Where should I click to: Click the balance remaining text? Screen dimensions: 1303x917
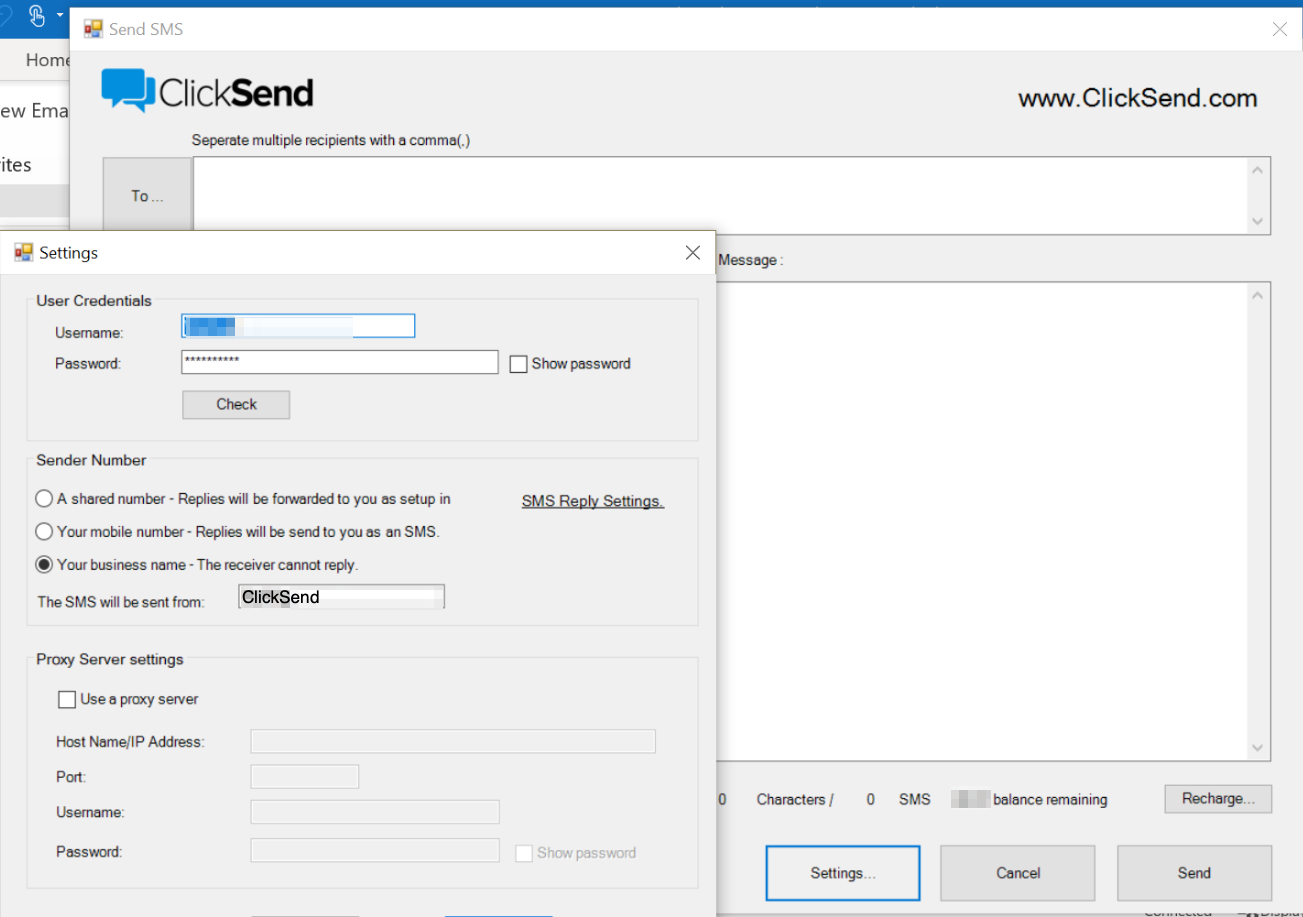pos(1050,800)
